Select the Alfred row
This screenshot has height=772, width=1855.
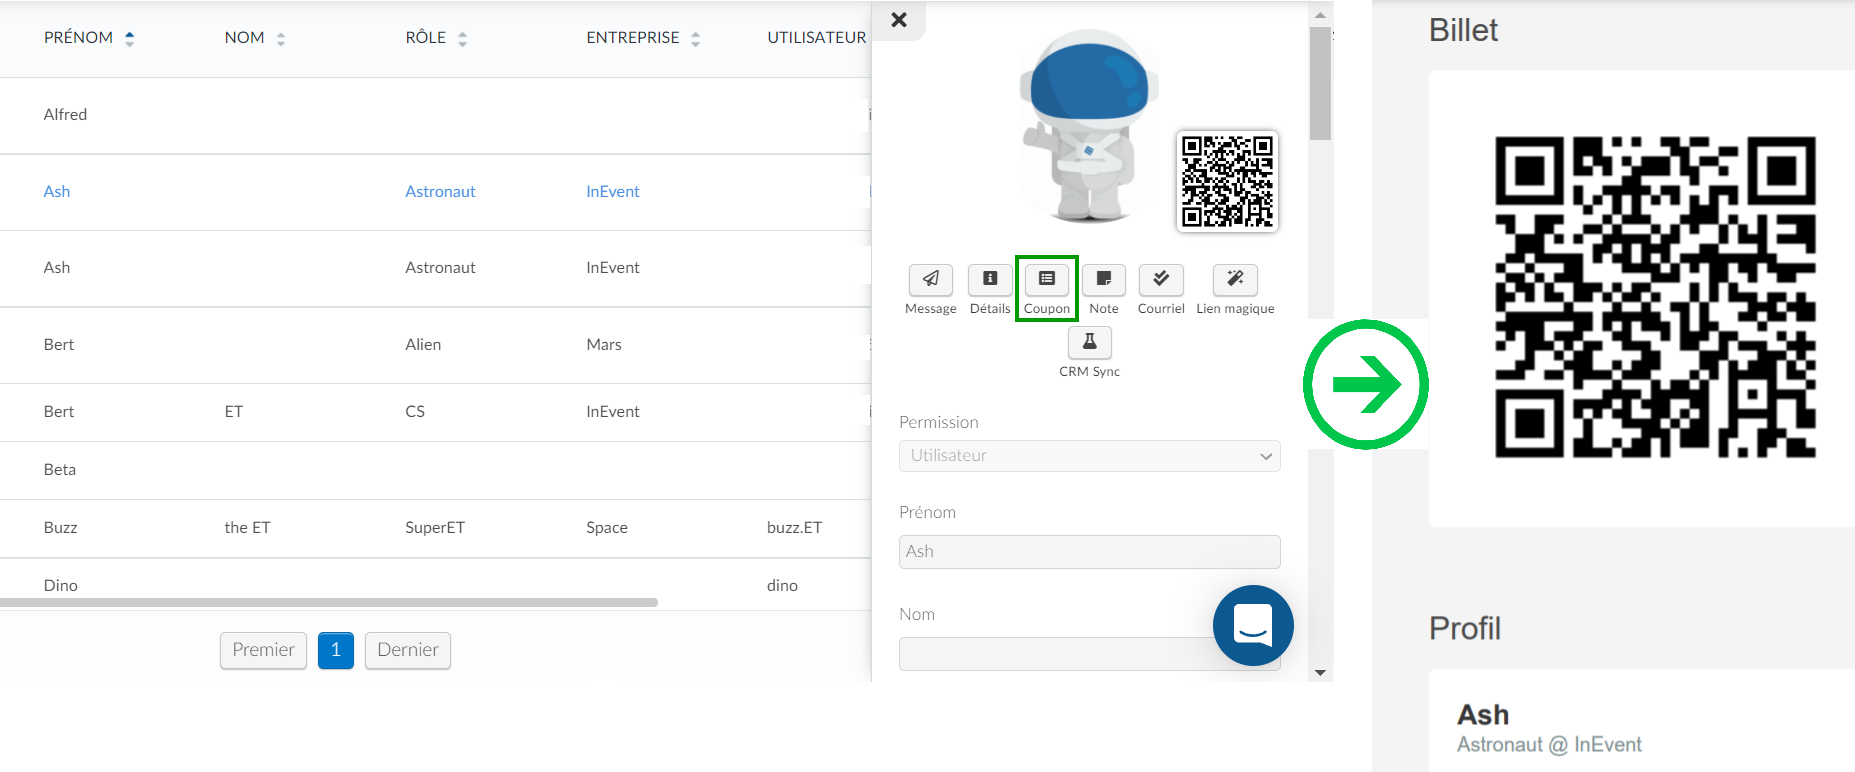435,115
